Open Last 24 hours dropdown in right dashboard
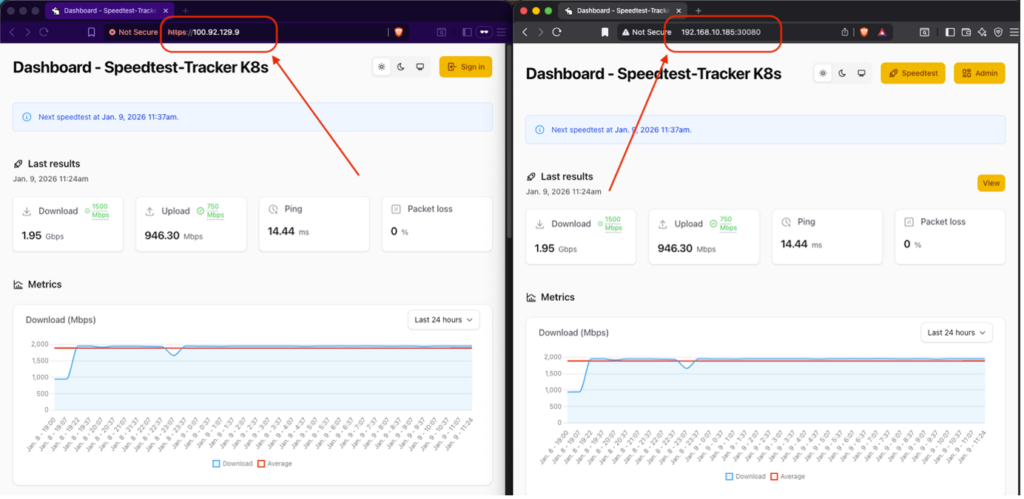The image size is (1024, 499). [x=957, y=332]
